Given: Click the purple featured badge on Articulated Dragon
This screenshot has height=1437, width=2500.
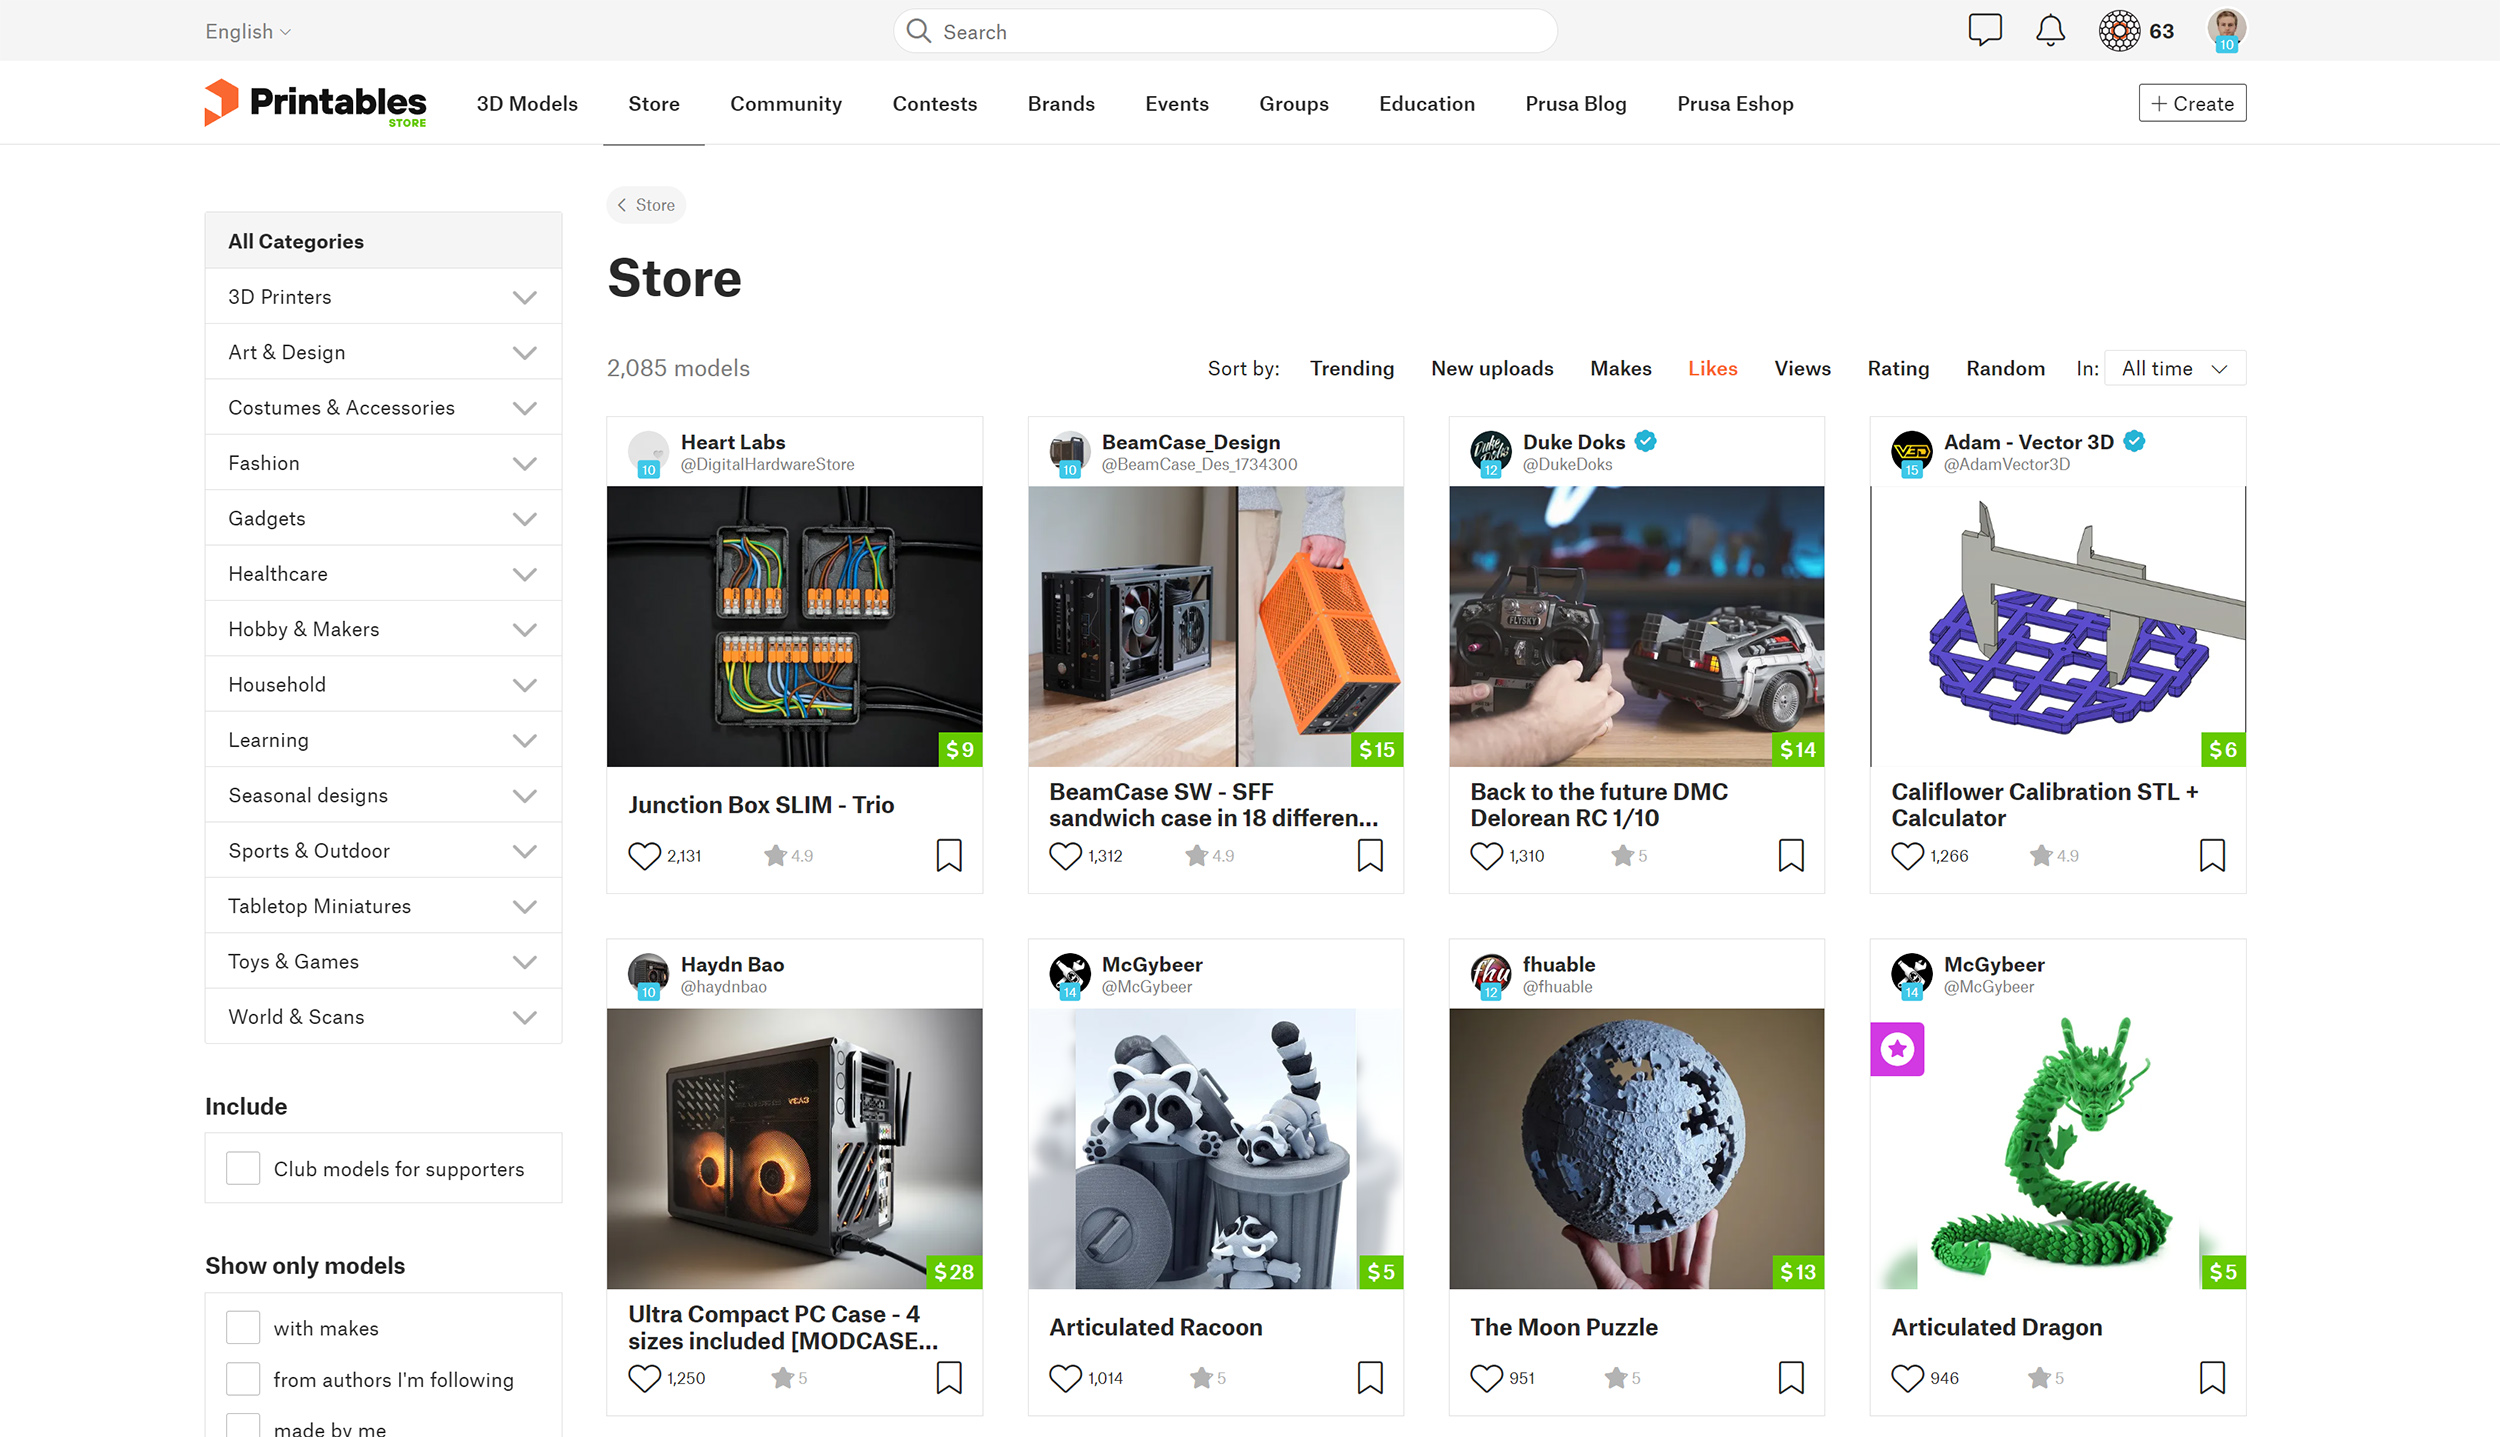Looking at the screenshot, I should (x=1897, y=1049).
